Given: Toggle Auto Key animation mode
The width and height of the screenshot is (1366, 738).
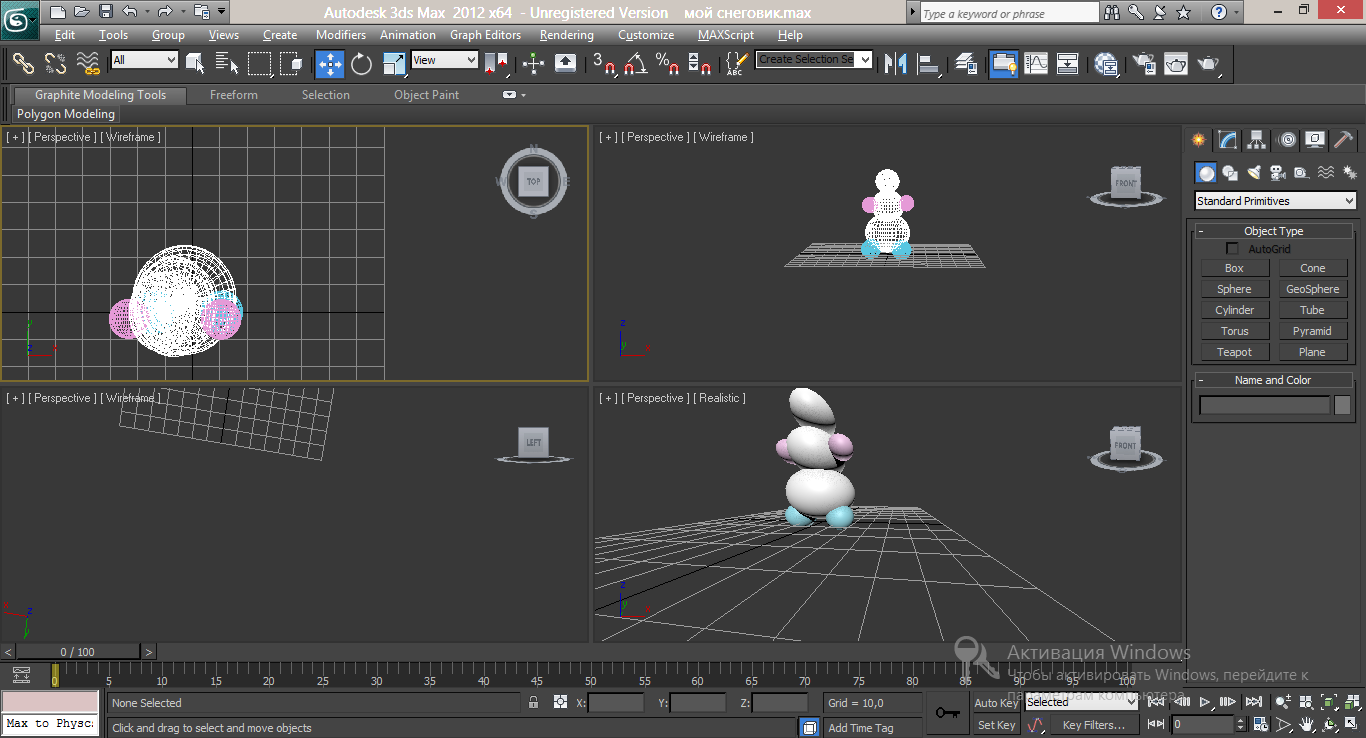Looking at the screenshot, I should coord(996,703).
